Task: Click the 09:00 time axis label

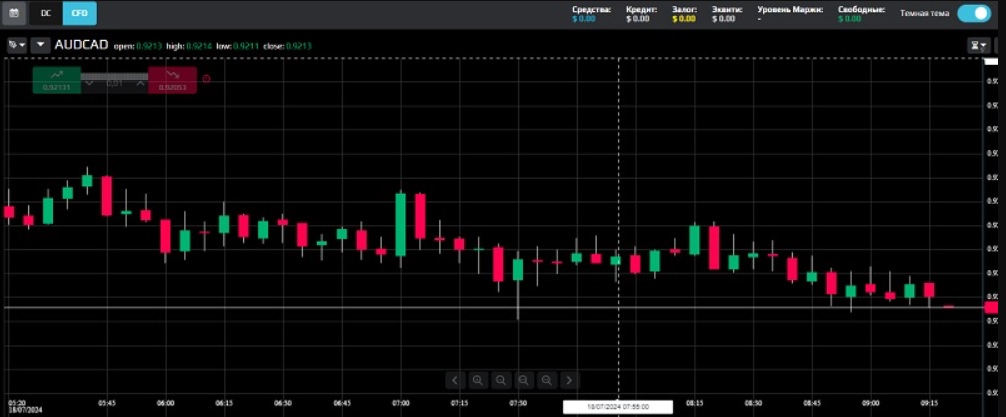Action: pos(870,404)
